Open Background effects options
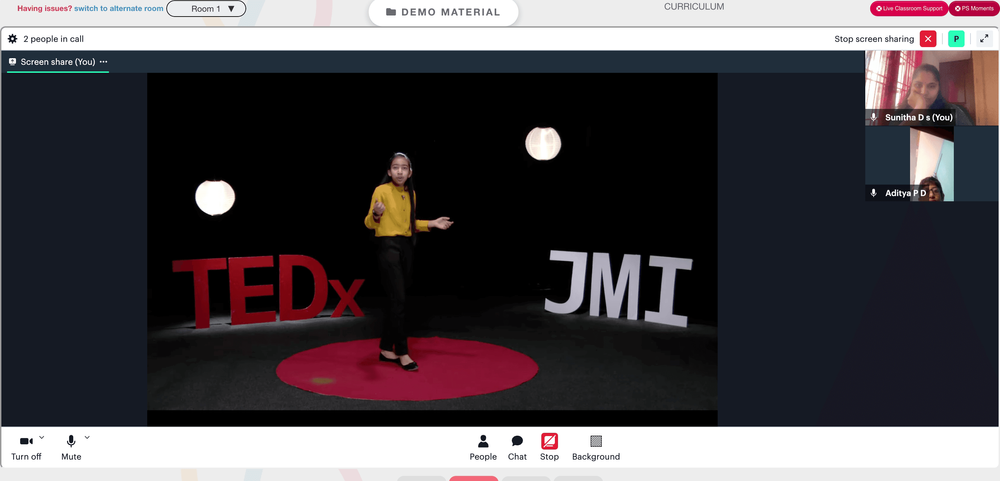1000x481 pixels. click(596, 447)
